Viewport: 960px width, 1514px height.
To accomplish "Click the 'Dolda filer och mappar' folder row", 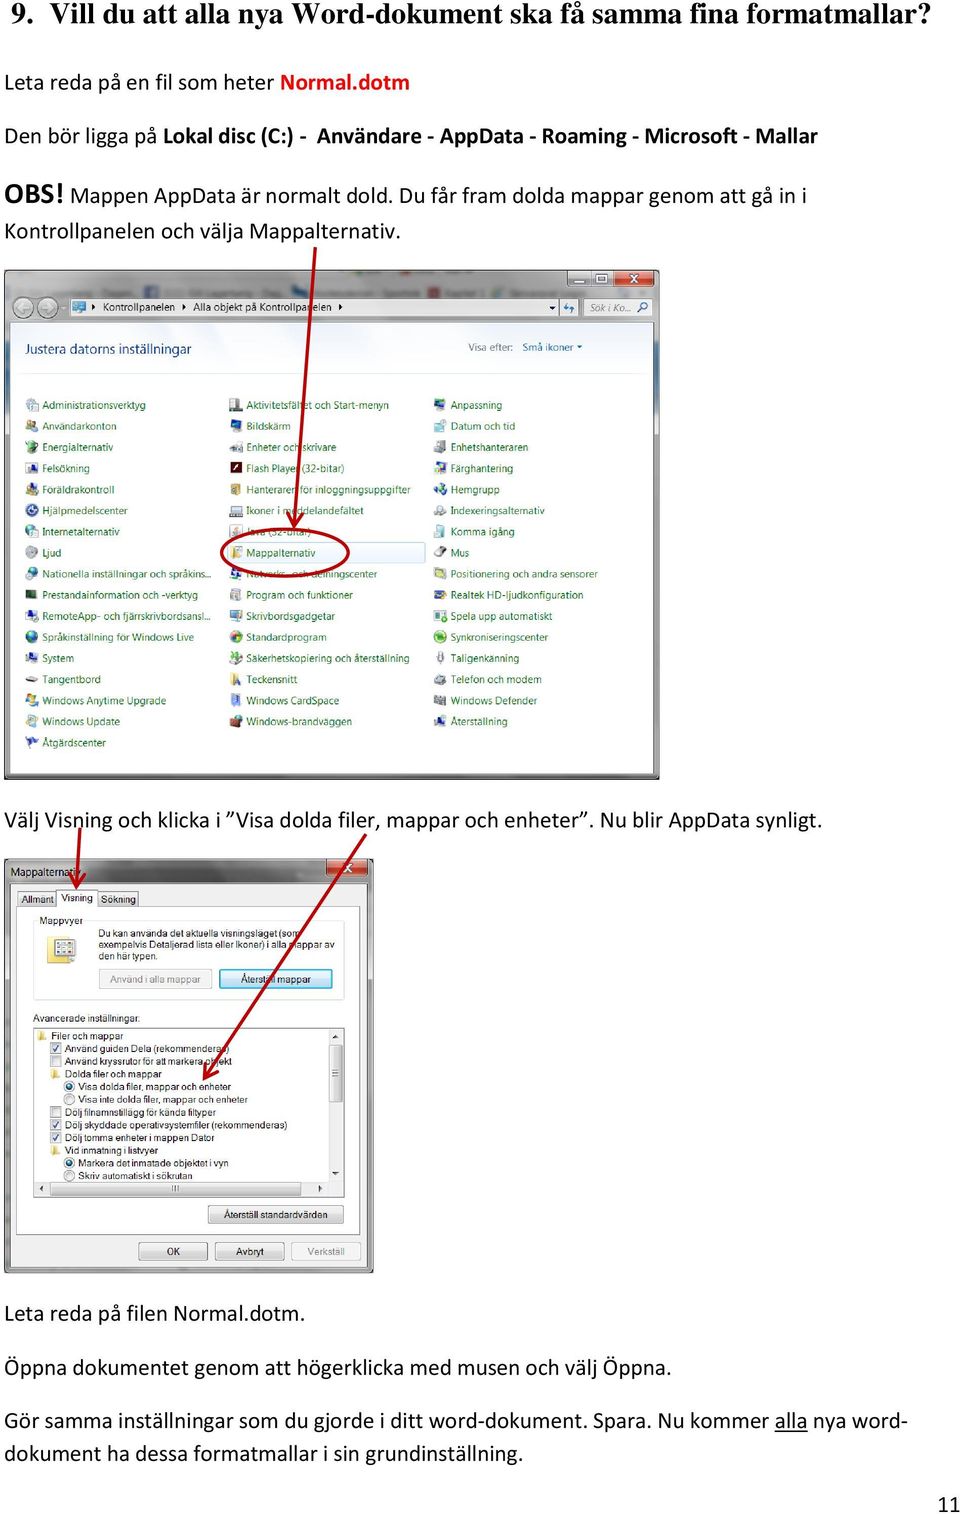I will click(105, 1074).
